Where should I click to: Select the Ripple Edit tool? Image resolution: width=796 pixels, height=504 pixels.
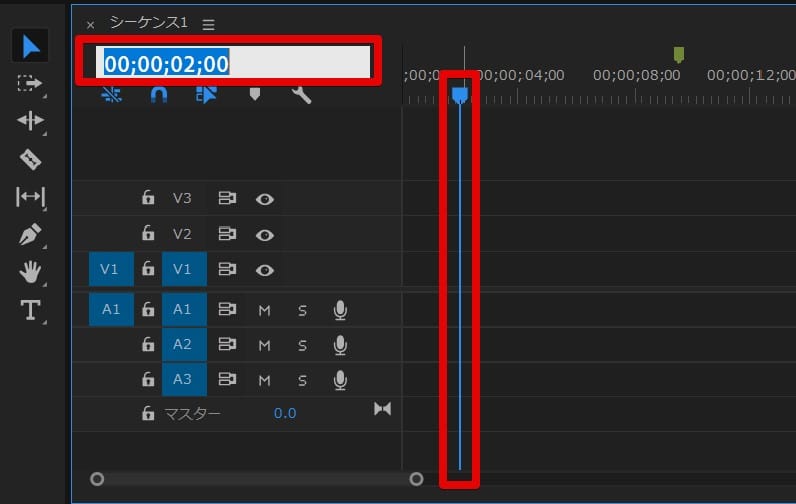[x=30, y=121]
